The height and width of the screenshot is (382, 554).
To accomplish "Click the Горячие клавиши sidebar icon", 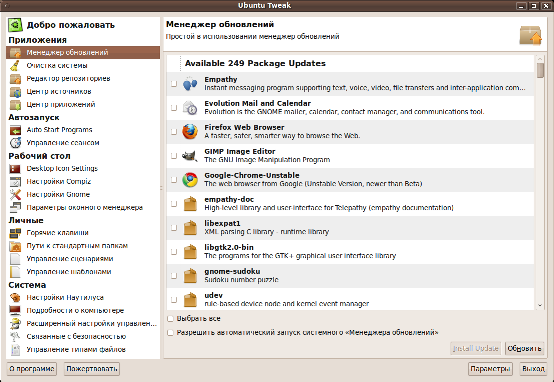I will 15,233.
